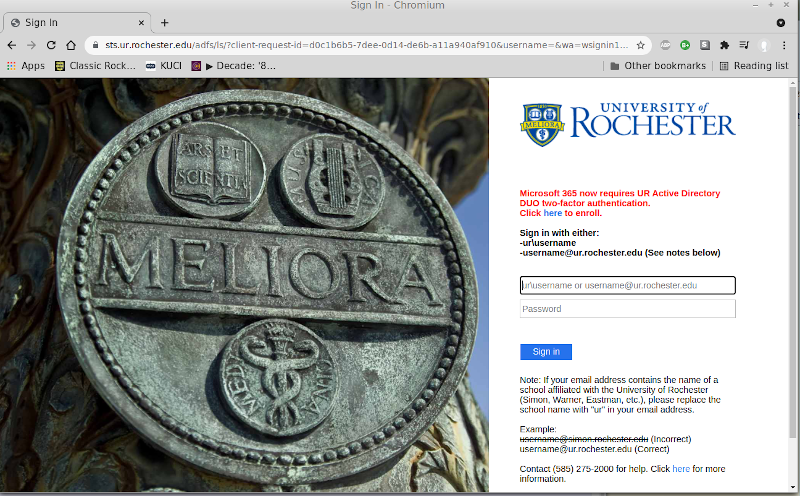Open the media controls playlist icon
The width and height of the screenshot is (800, 496).
(744, 45)
